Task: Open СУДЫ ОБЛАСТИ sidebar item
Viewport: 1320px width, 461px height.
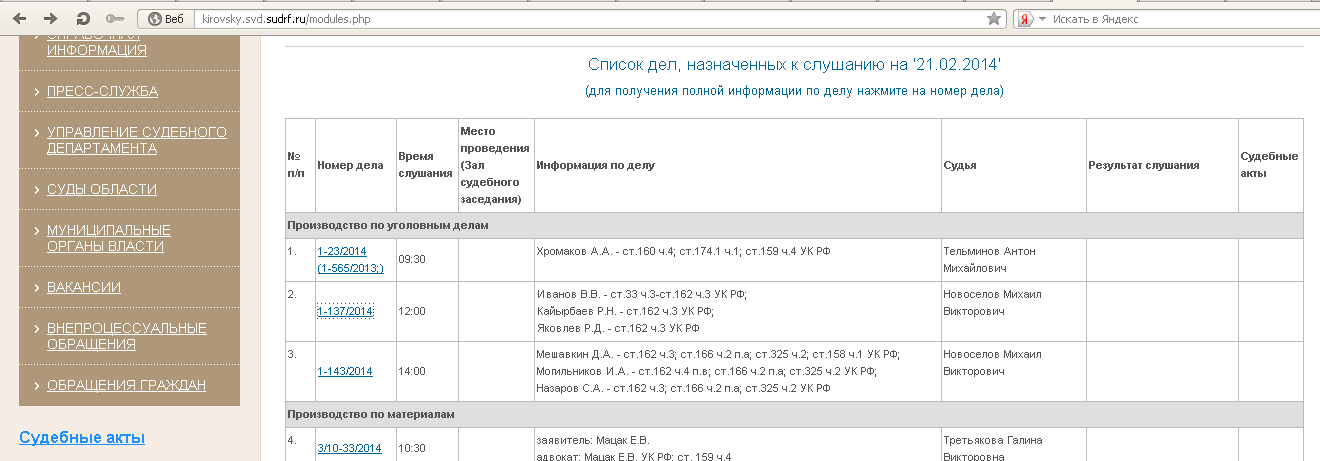Action: 102,189
